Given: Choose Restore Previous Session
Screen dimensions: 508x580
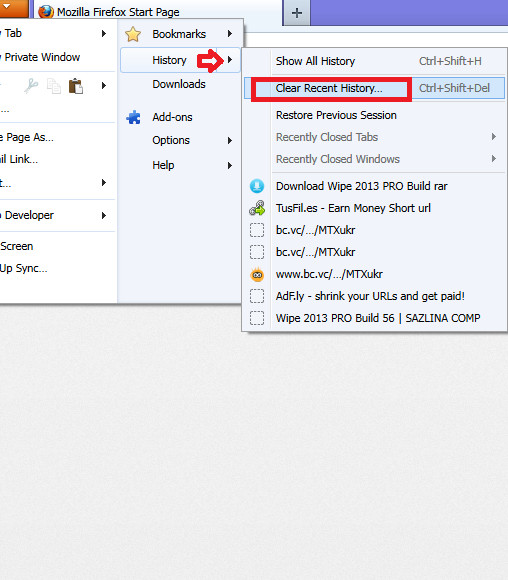Looking at the screenshot, I should [x=374, y=115].
